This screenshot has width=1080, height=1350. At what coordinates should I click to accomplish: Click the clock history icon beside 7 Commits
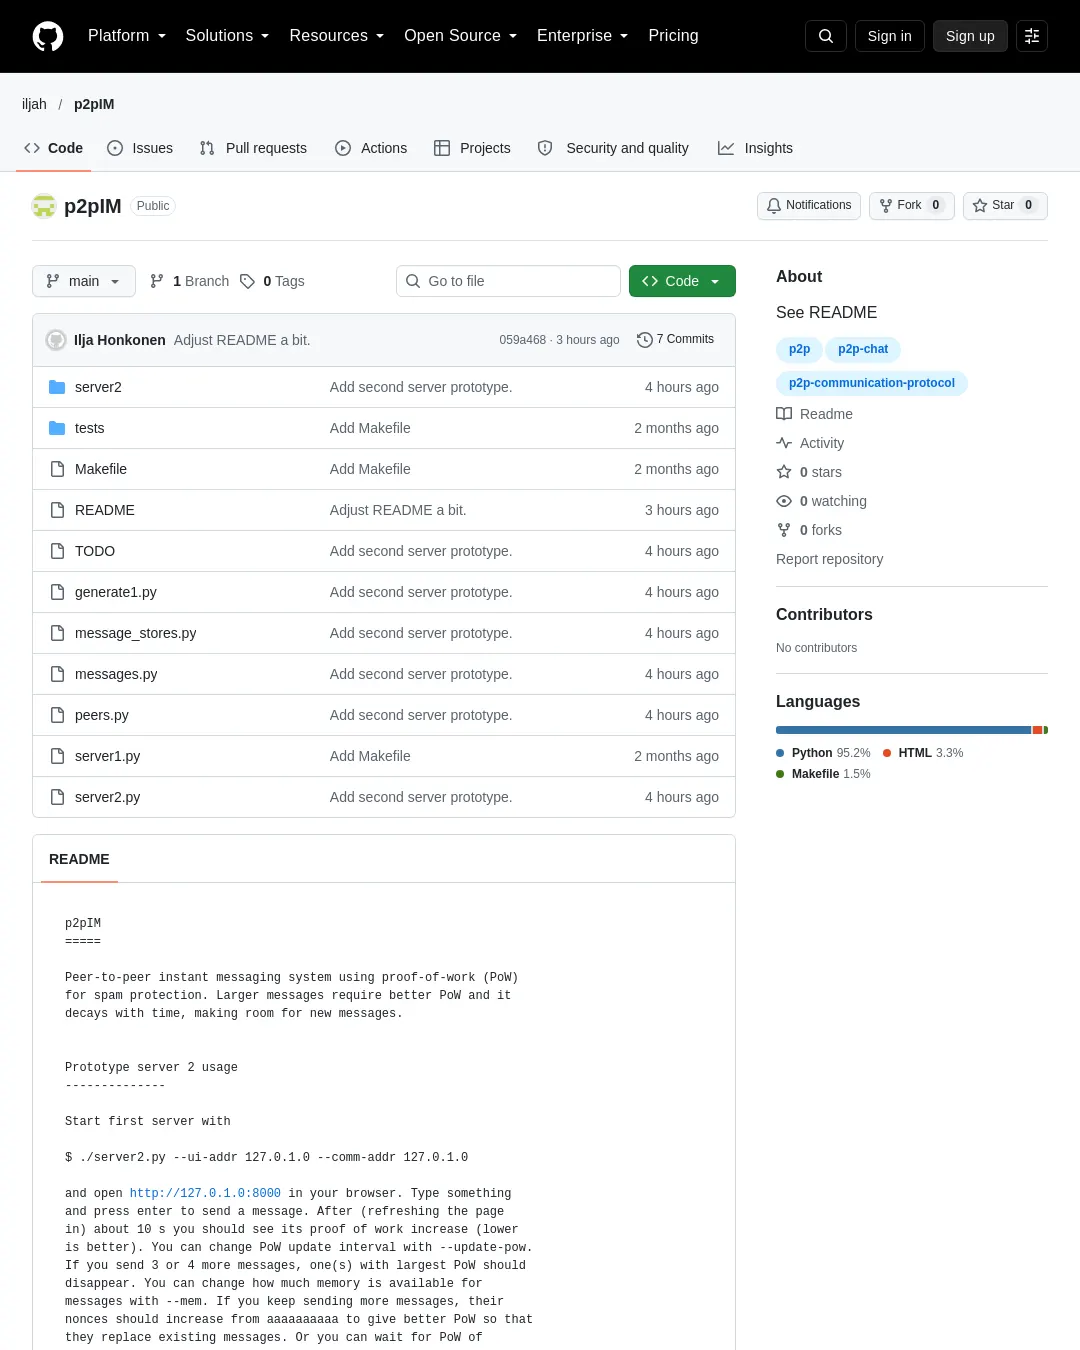click(x=645, y=340)
